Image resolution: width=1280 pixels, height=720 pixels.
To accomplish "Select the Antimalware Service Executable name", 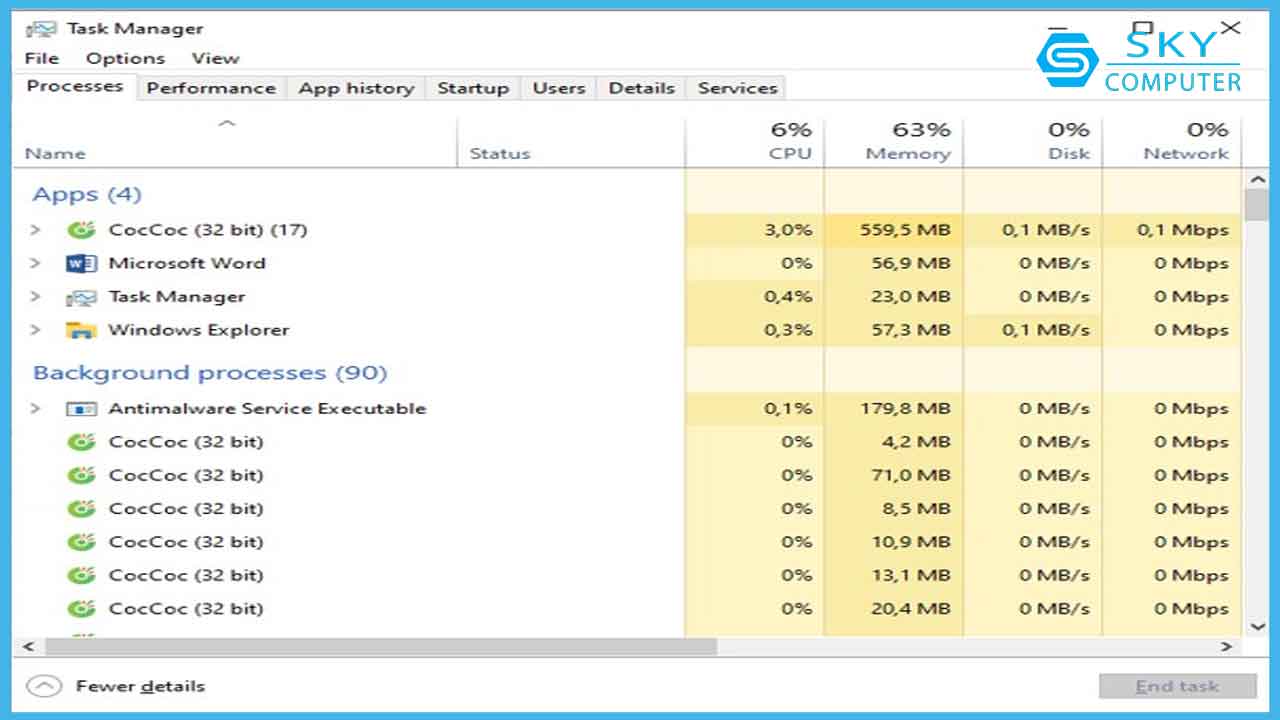I will point(267,409).
